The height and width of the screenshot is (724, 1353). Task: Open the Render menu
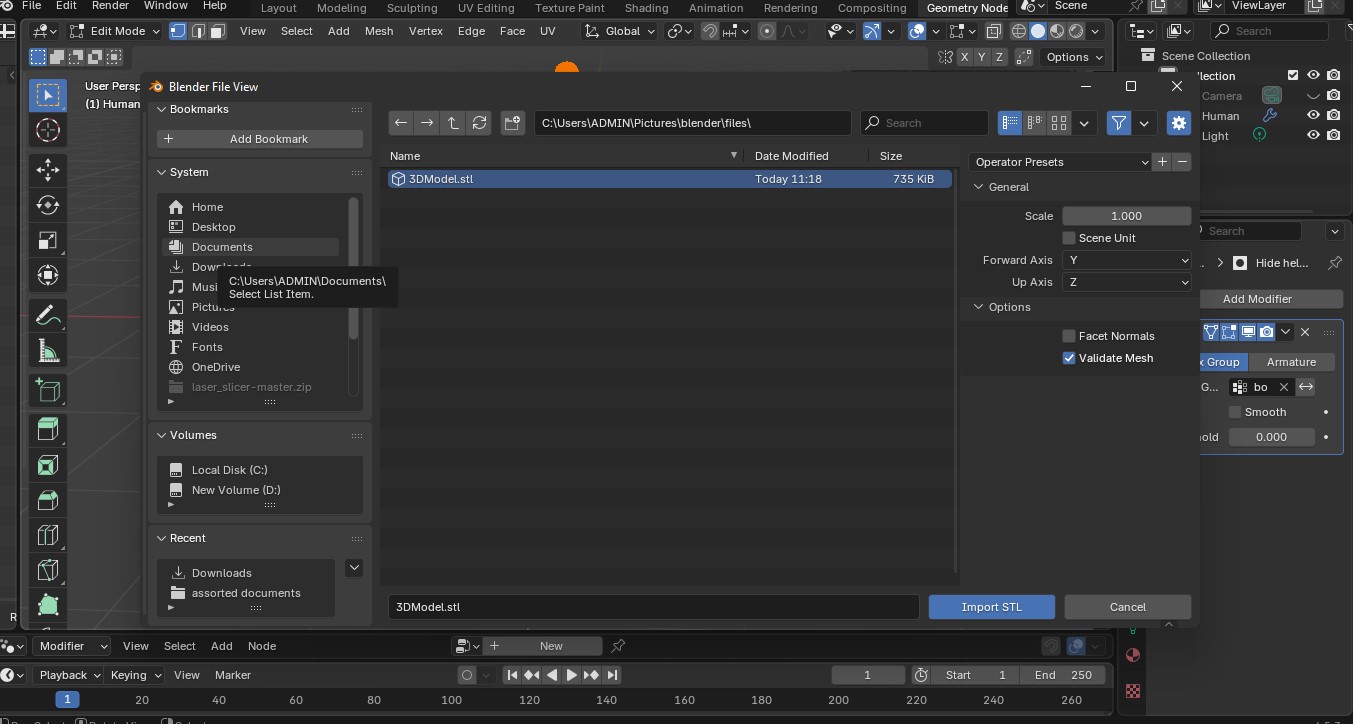[110, 6]
